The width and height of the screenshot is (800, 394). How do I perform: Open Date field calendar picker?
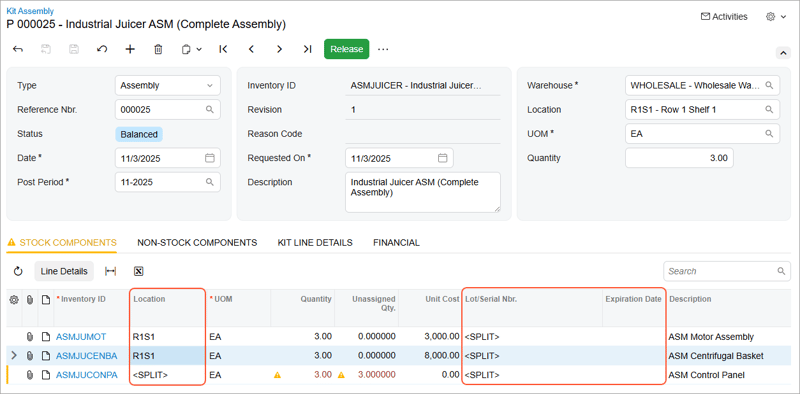[210, 158]
